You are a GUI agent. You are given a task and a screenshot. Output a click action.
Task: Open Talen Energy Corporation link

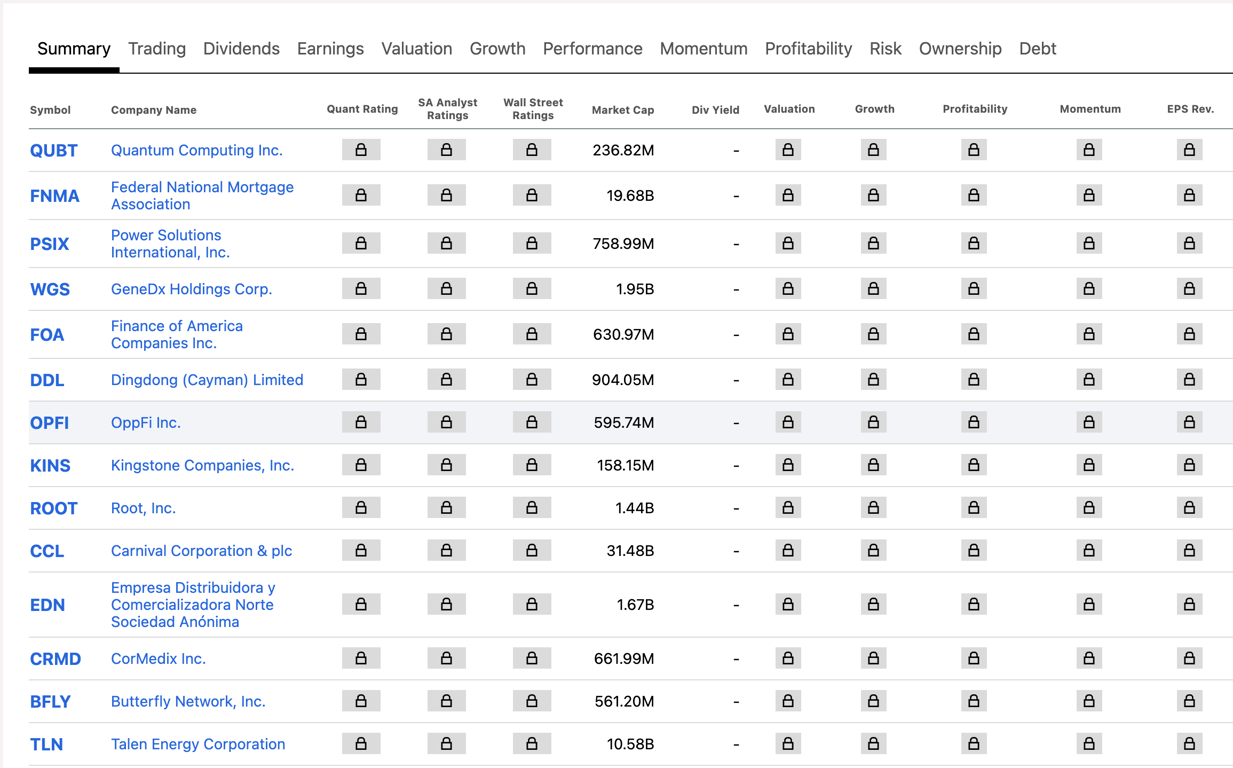pos(198,744)
